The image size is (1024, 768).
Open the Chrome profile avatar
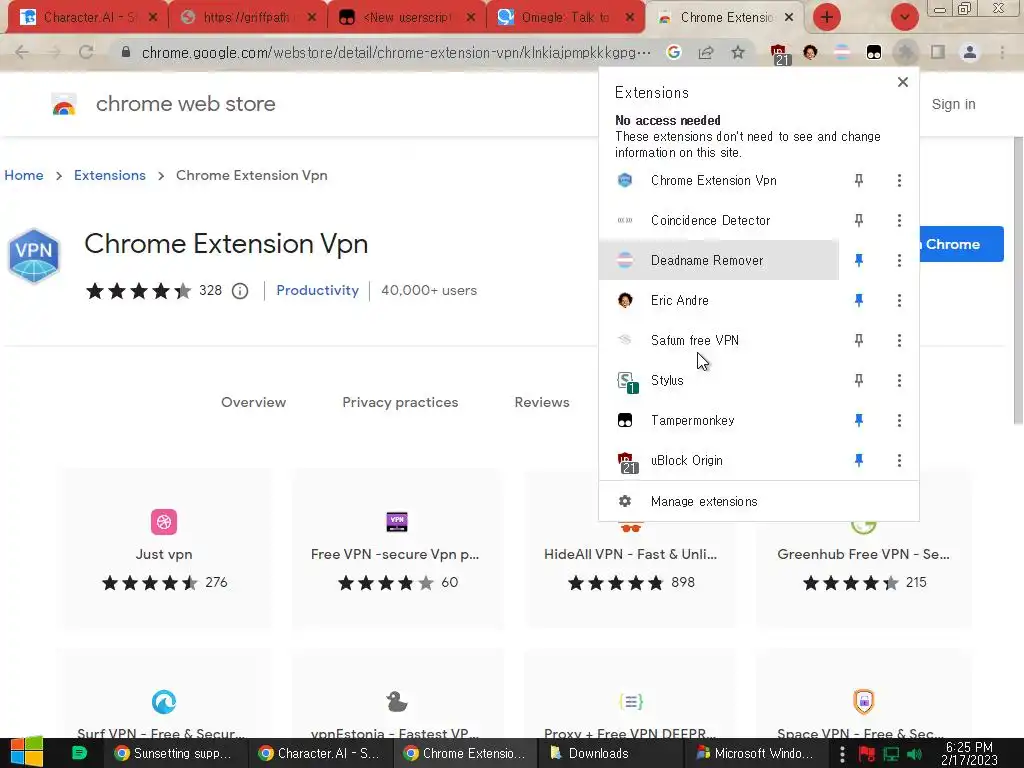970,52
